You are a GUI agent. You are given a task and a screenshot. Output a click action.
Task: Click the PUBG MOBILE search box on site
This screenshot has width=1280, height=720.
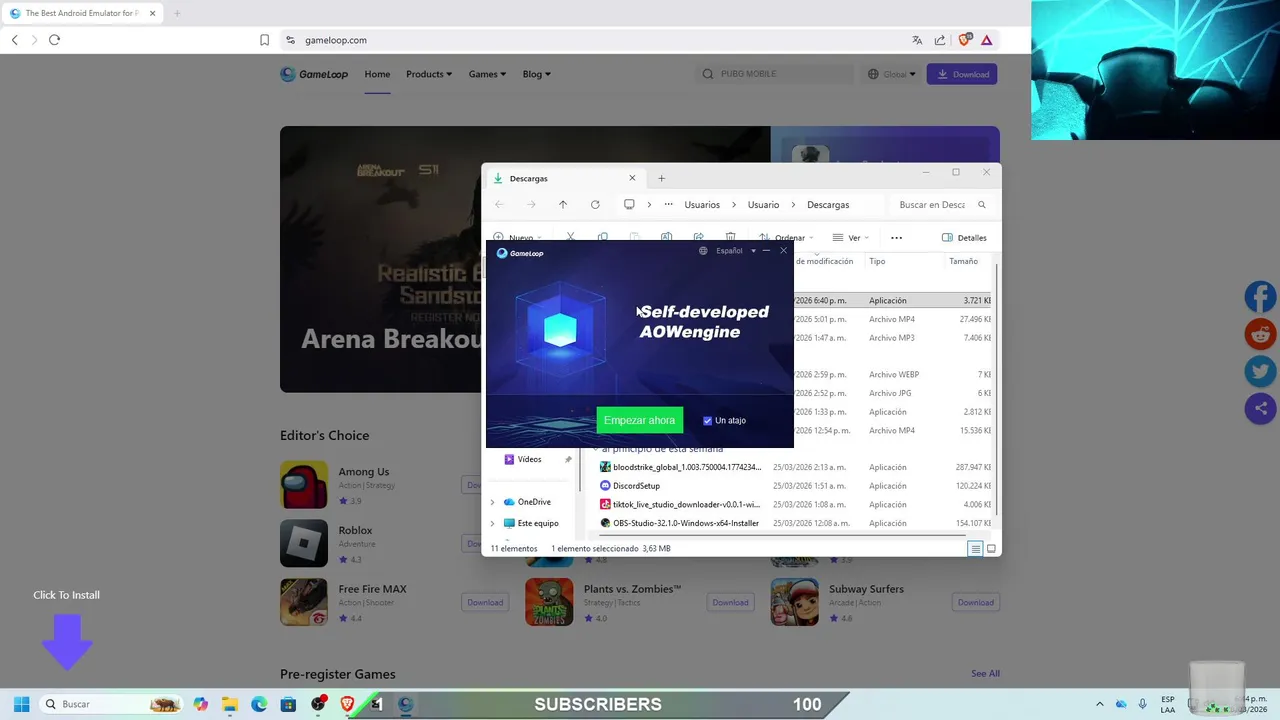pos(775,74)
